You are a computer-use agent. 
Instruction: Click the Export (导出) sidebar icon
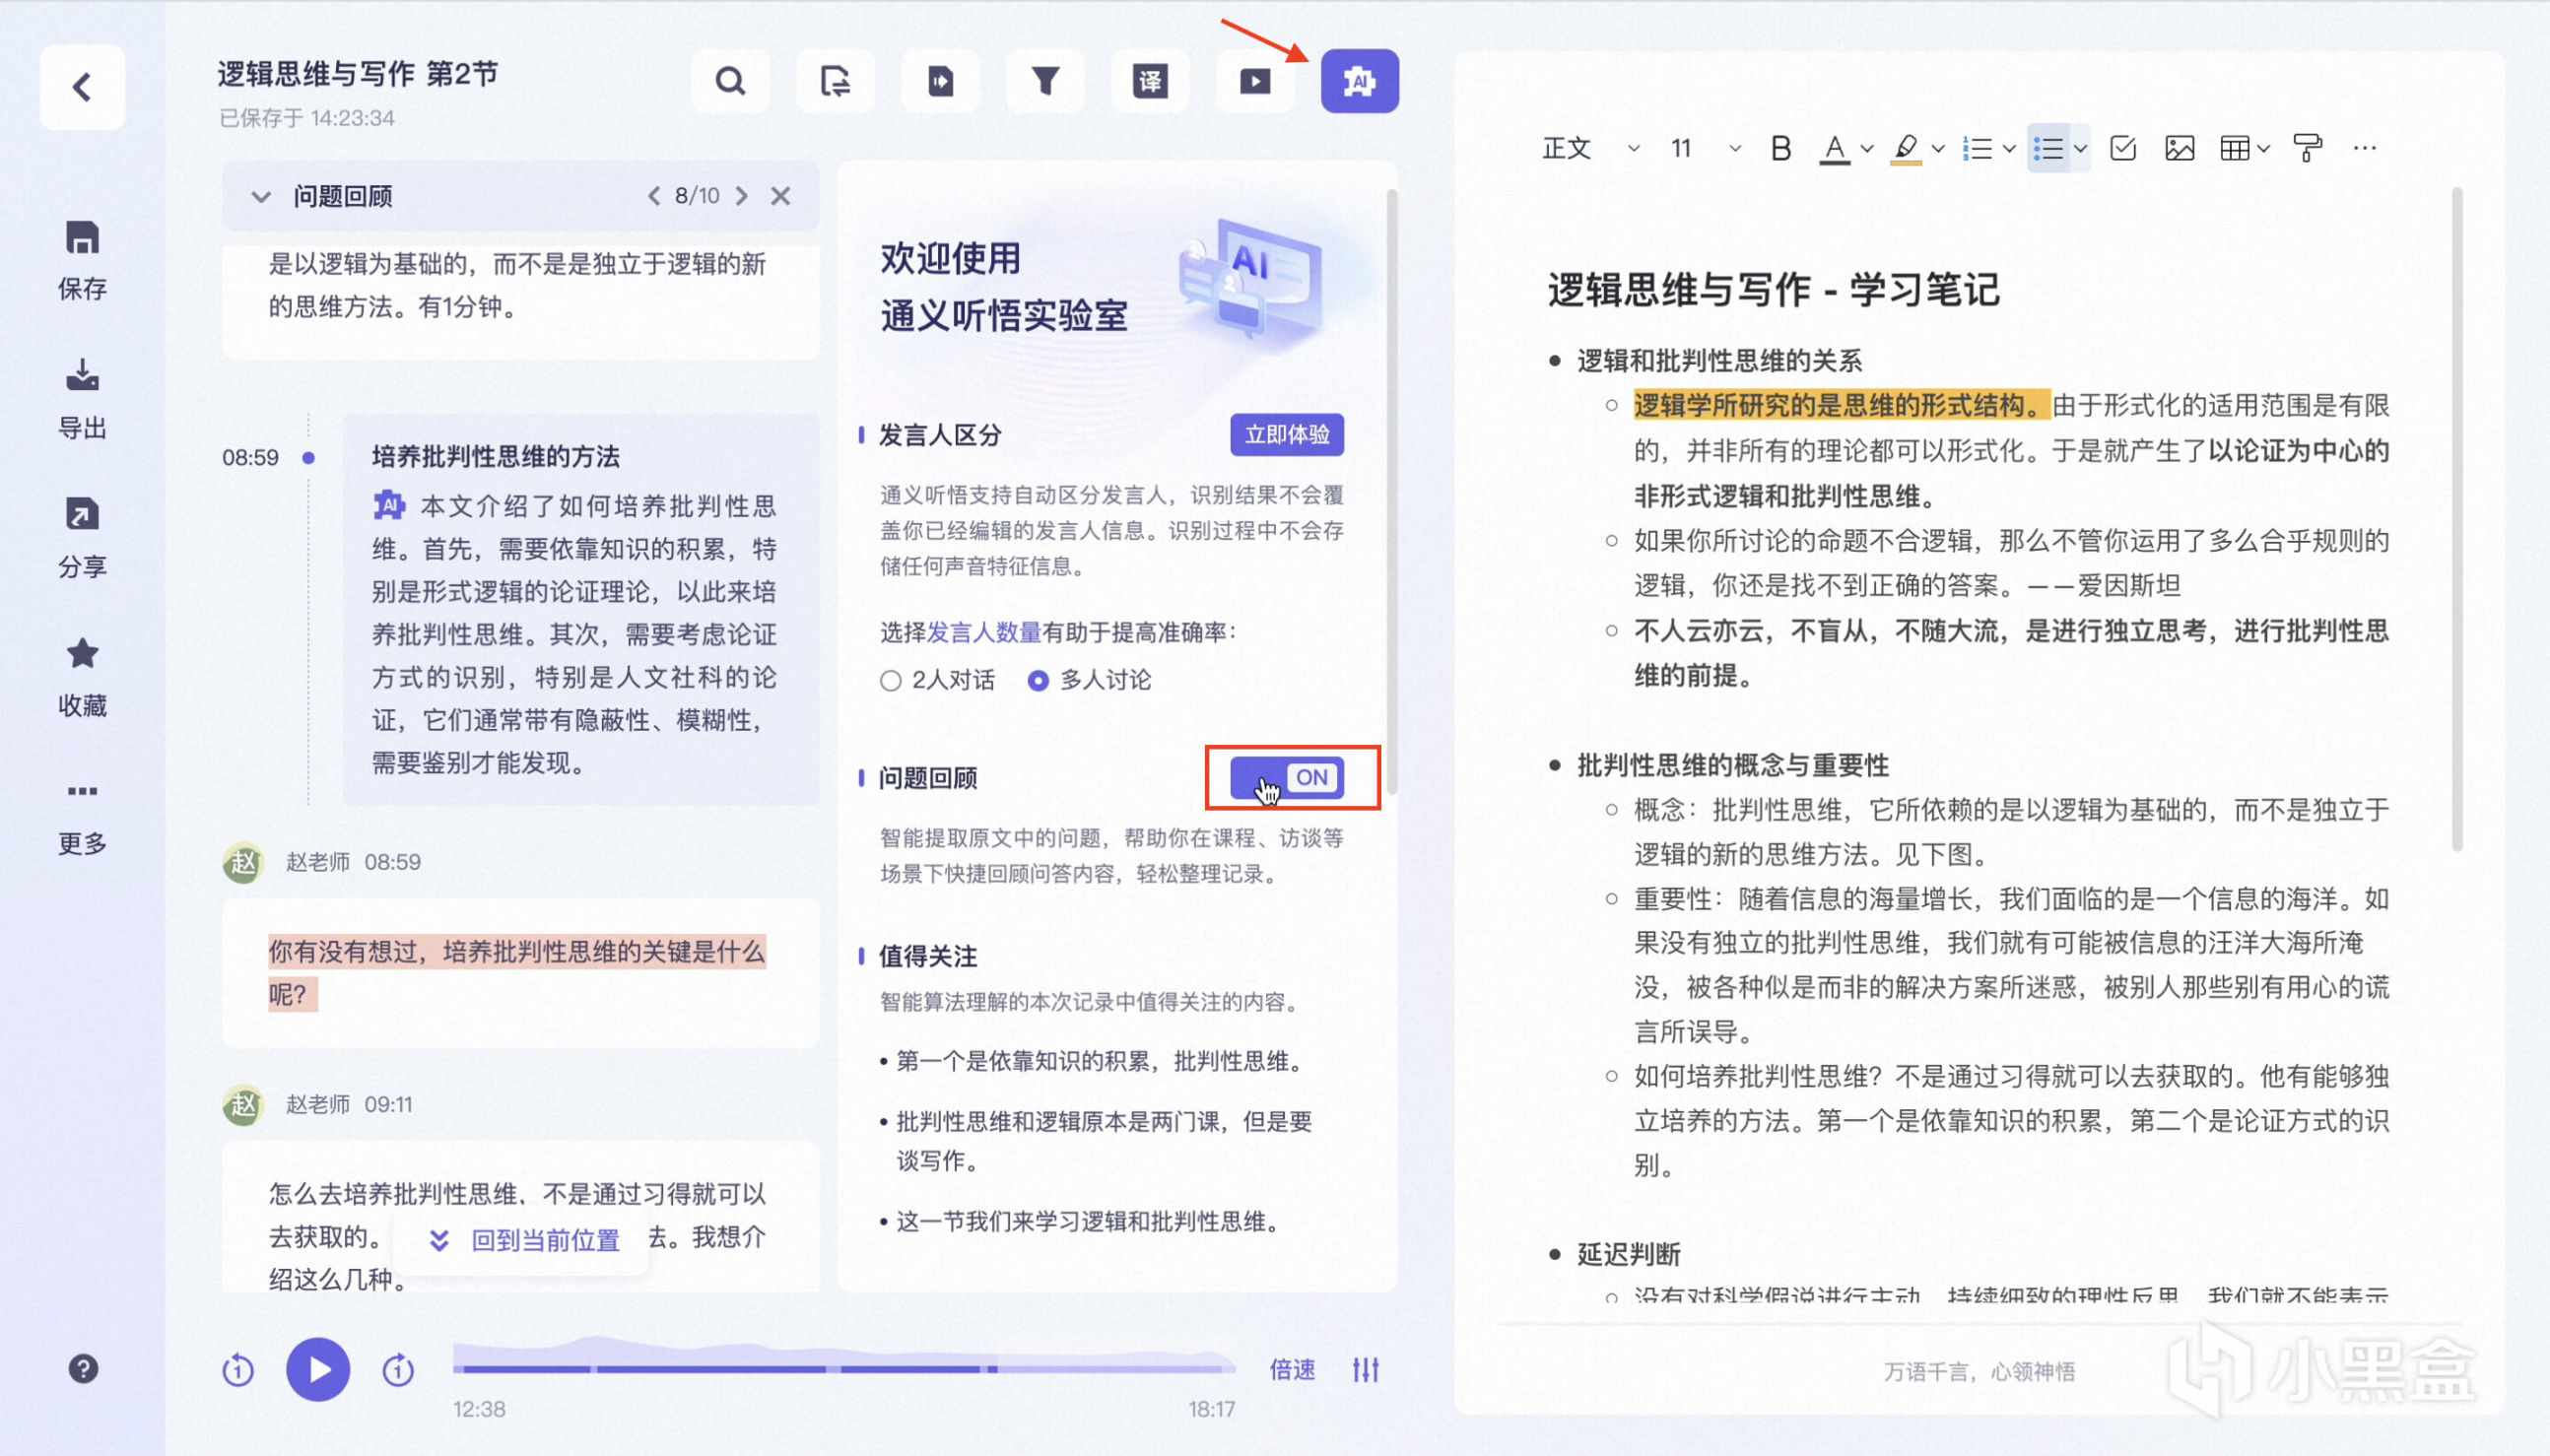click(82, 376)
